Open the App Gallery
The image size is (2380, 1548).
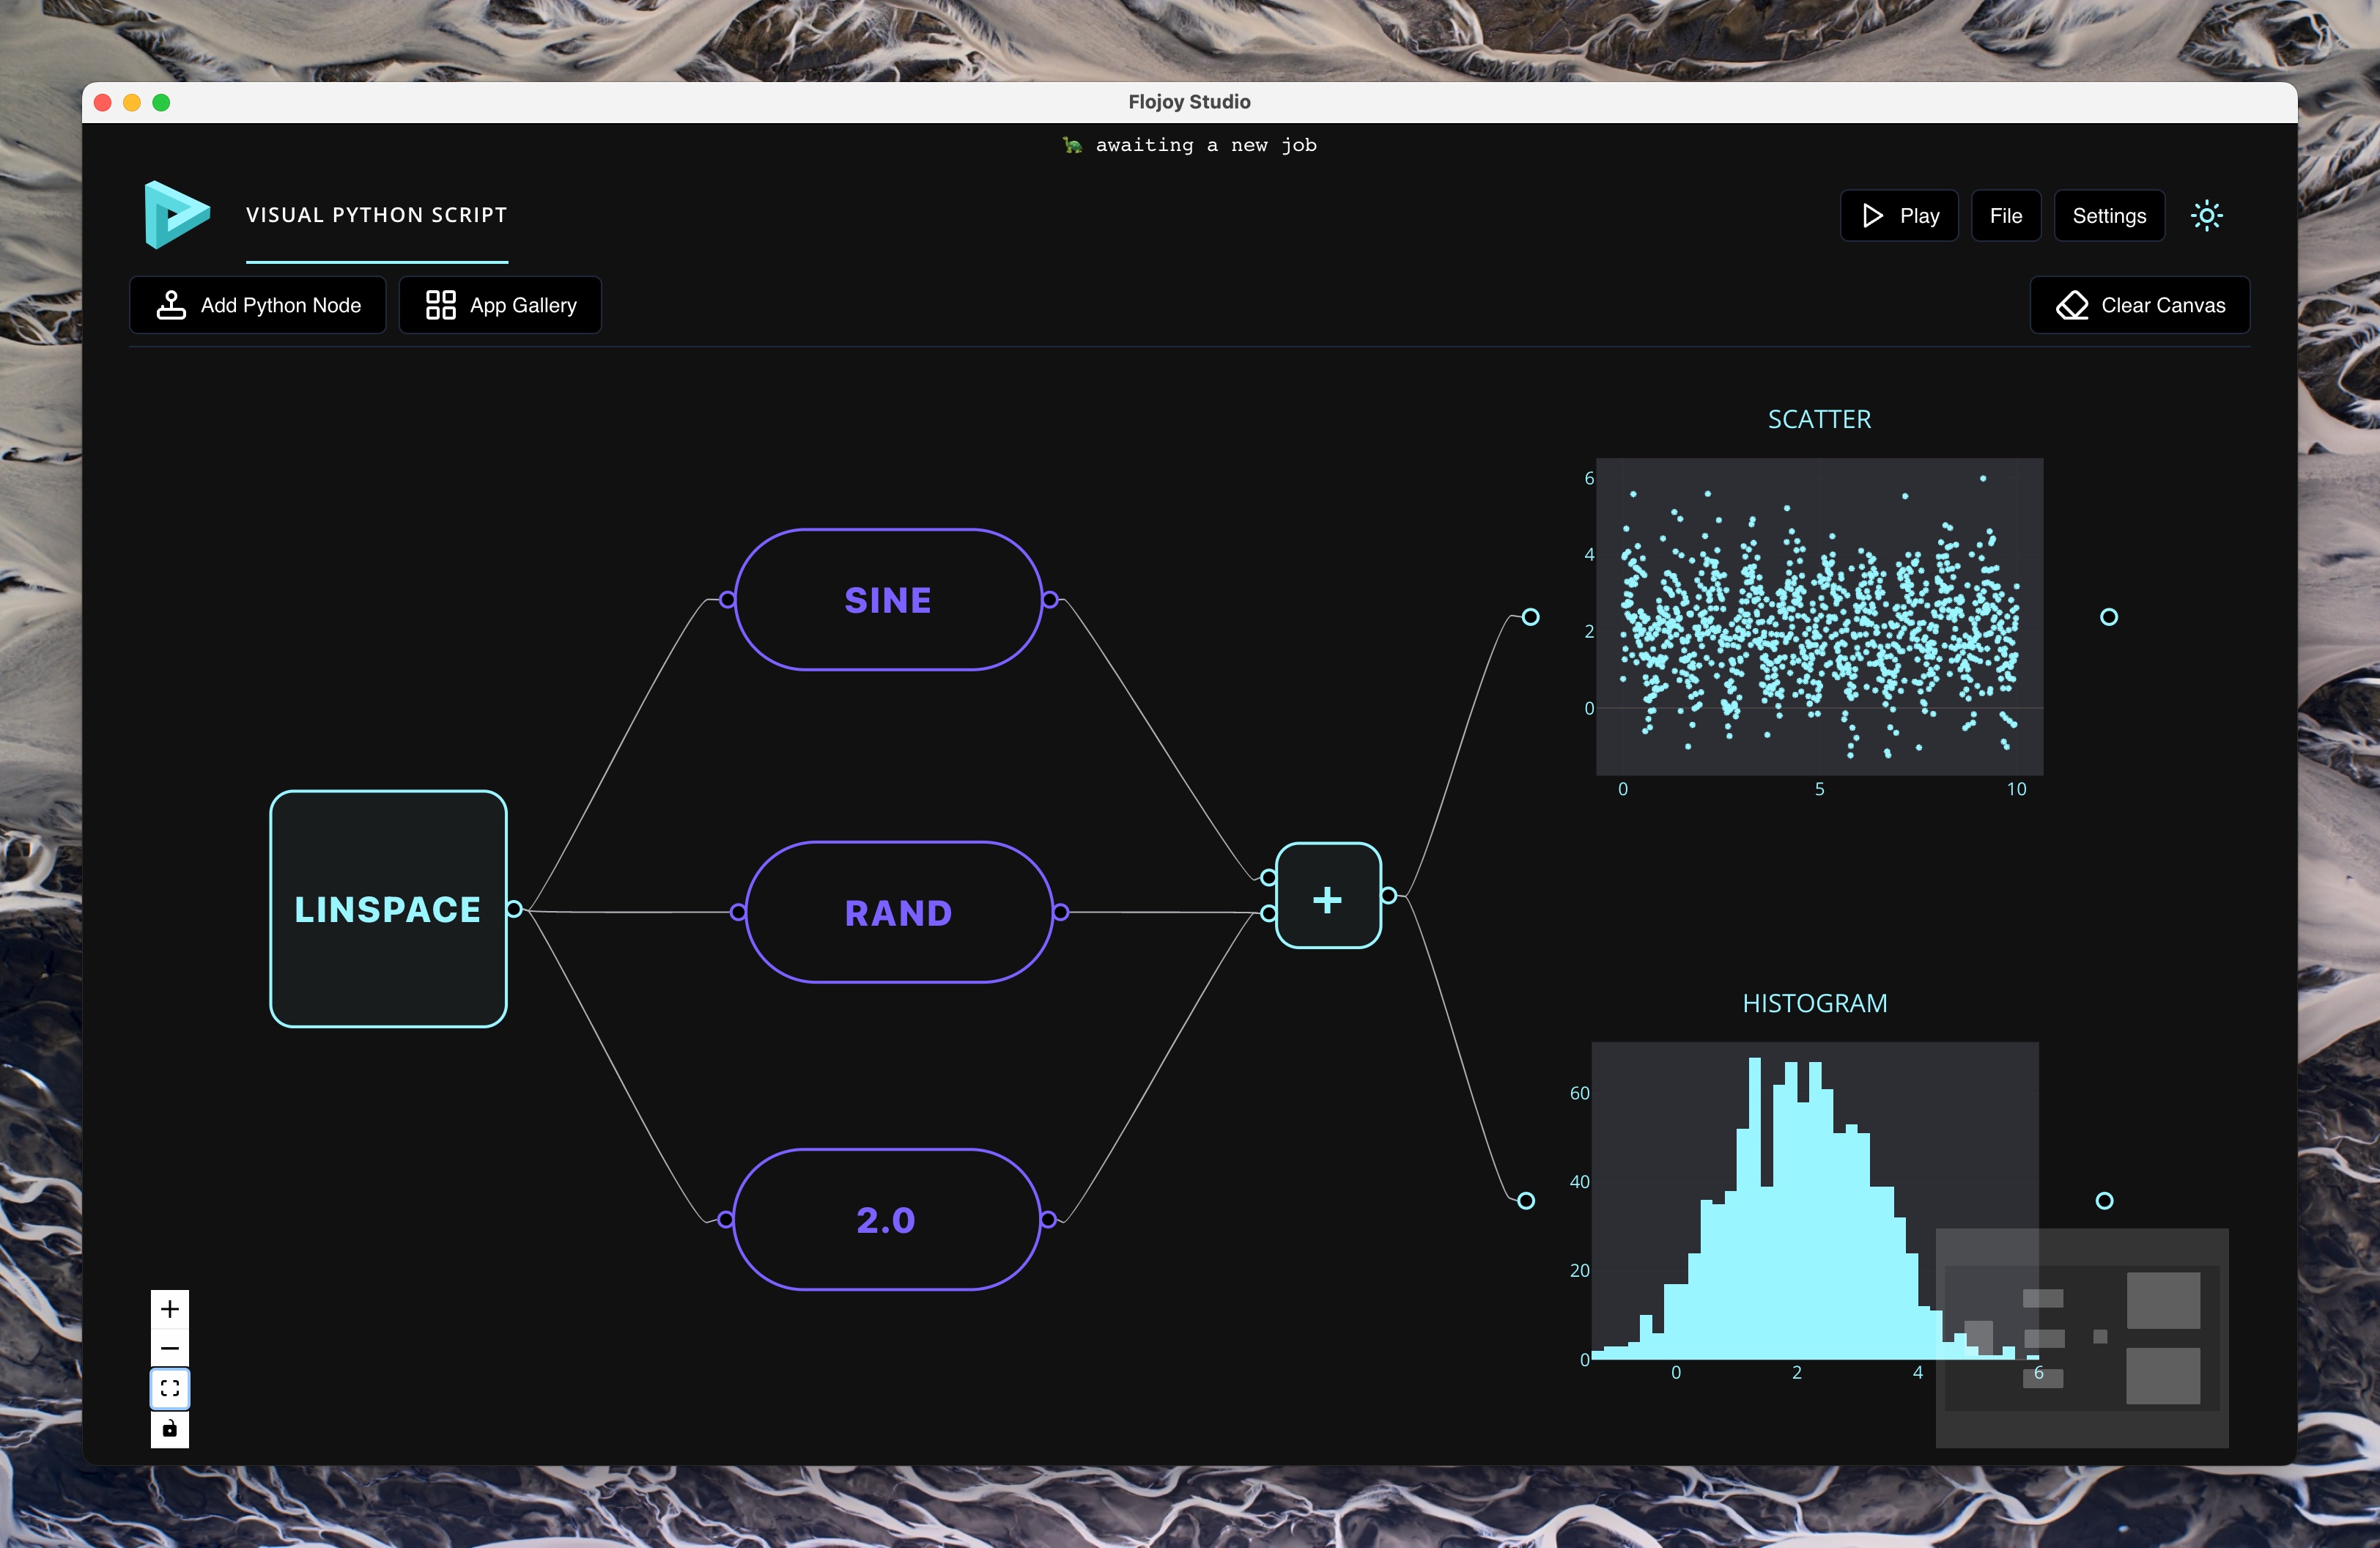(500, 305)
